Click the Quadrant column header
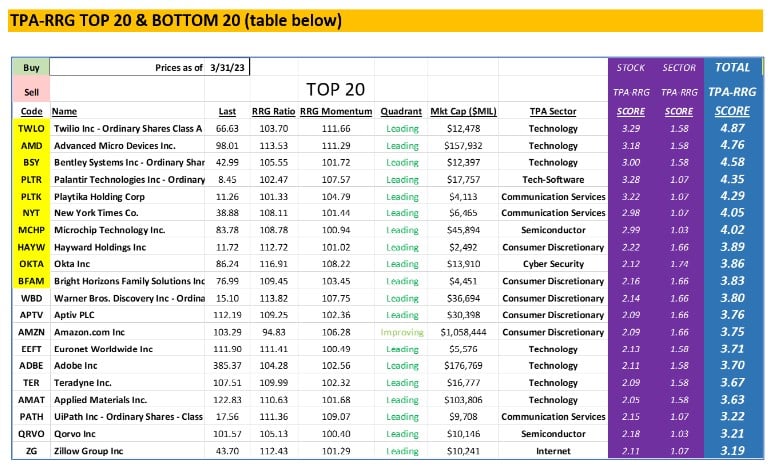The width and height of the screenshot is (772, 474). pyautogui.click(x=401, y=111)
